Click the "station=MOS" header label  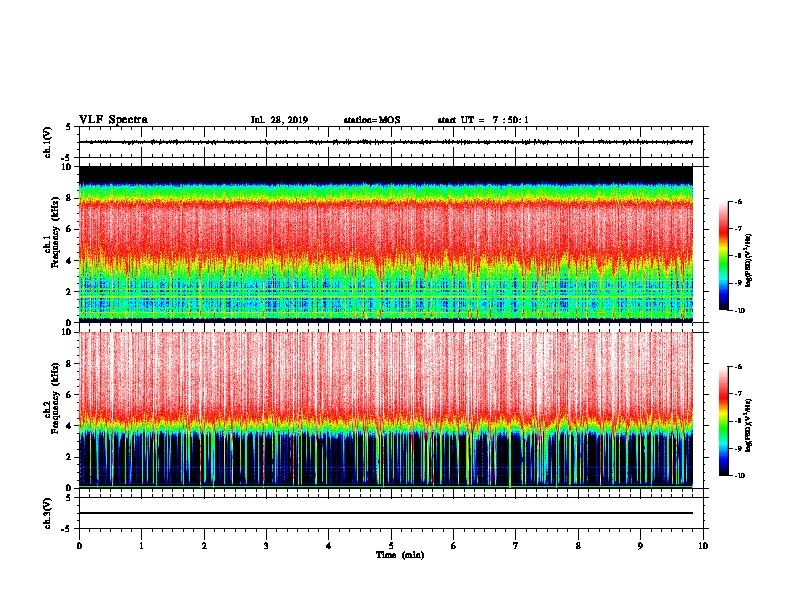click(x=372, y=120)
